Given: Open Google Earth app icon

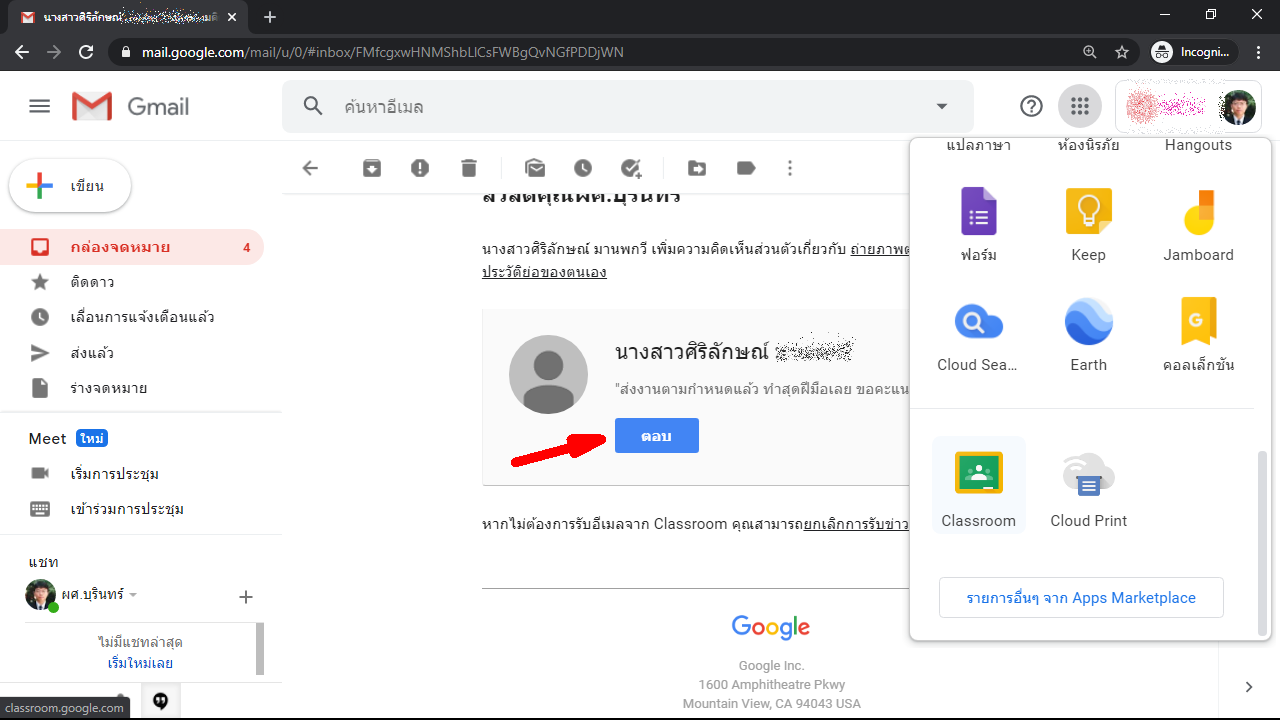Looking at the screenshot, I should pyautogui.click(x=1088, y=333).
